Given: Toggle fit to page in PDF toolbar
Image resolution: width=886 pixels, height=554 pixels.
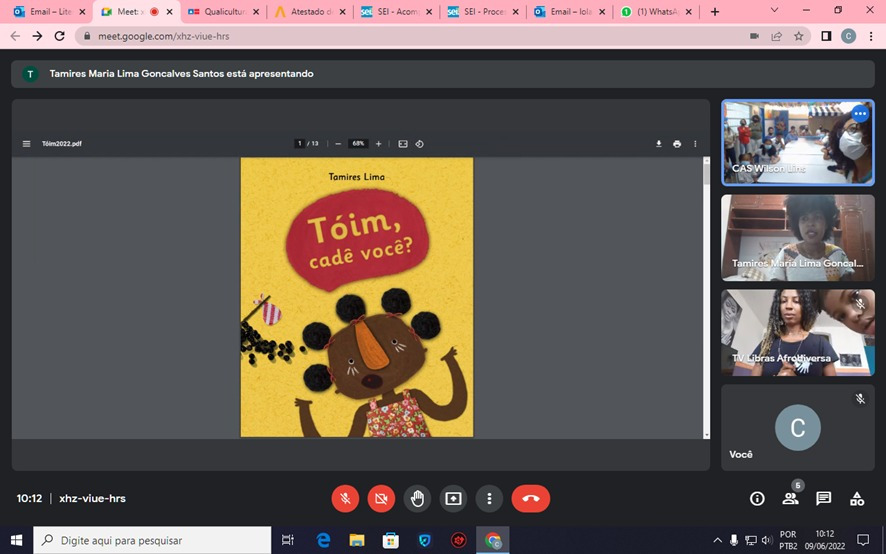Looking at the screenshot, I should coord(403,144).
